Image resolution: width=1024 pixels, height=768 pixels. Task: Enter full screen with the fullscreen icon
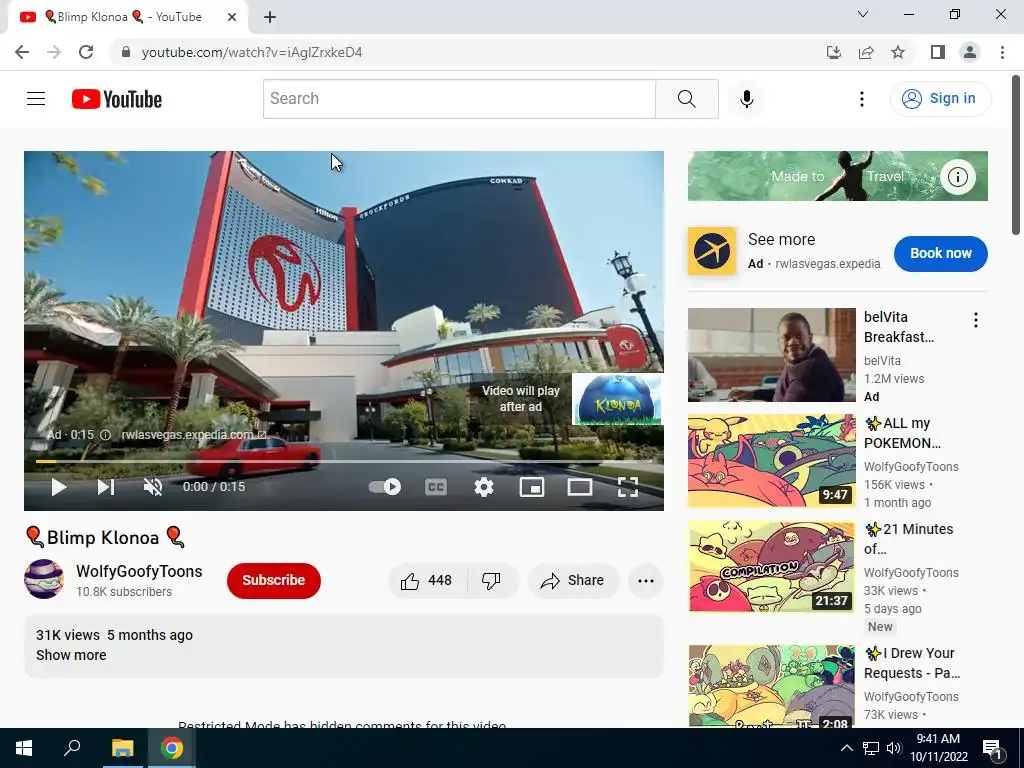pos(628,487)
